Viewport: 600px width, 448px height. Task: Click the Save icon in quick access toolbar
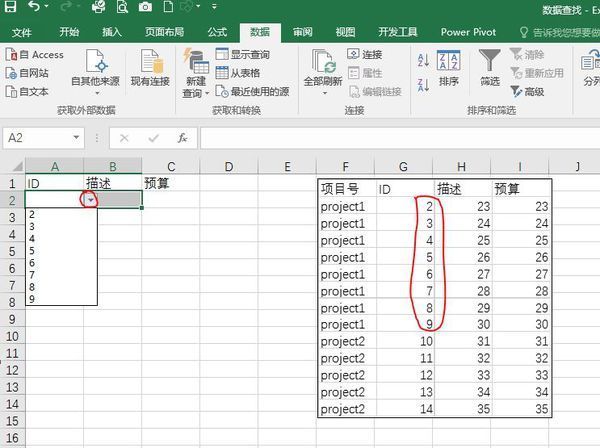pos(10,6)
